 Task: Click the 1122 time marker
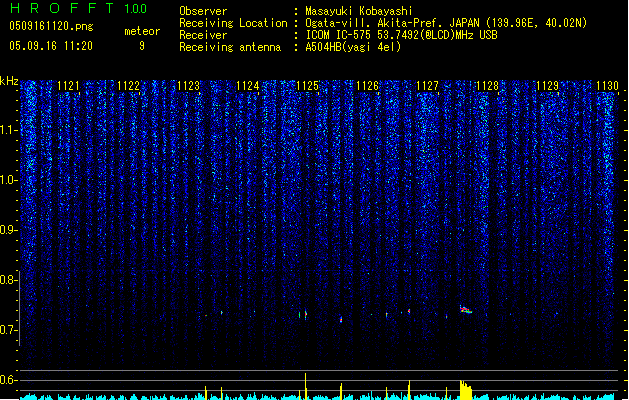[x=128, y=86]
